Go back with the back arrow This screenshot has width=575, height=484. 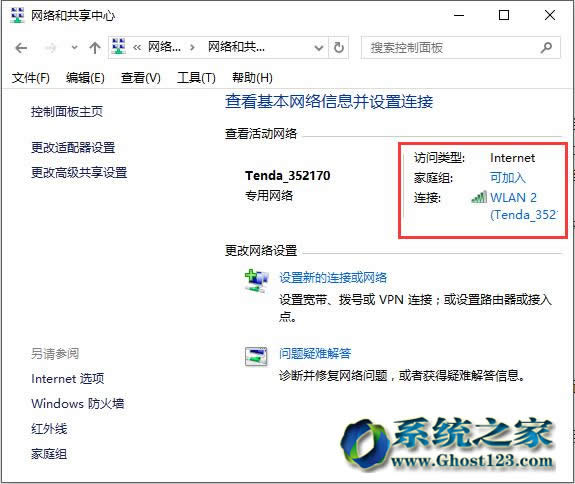pos(21,48)
